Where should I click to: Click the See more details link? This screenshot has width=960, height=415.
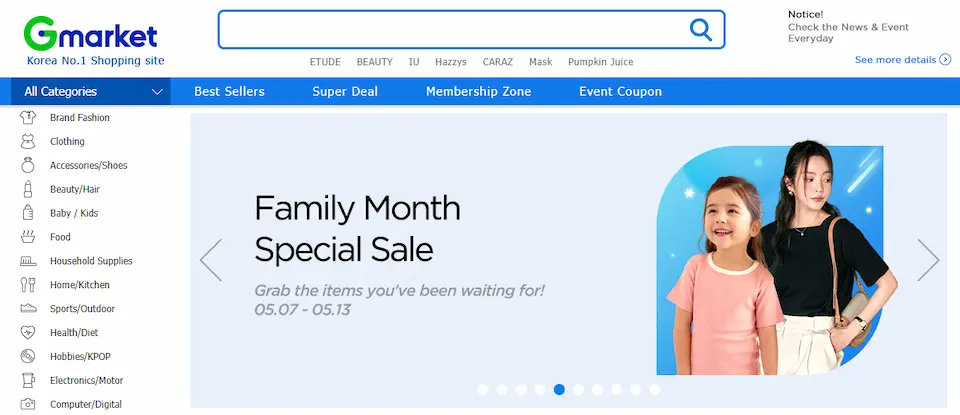click(902, 60)
